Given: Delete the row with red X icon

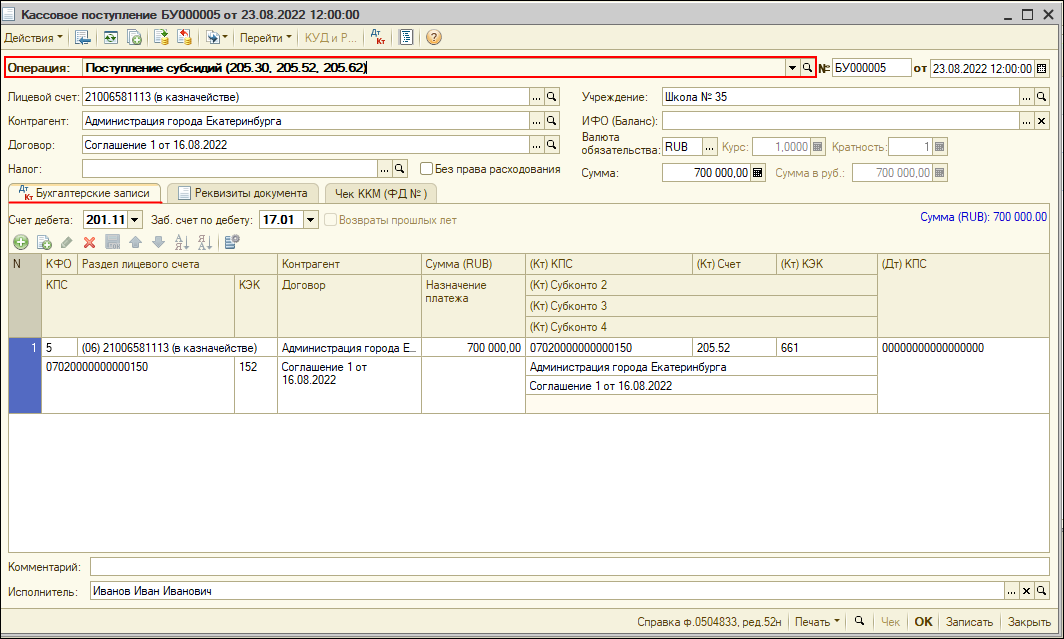Looking at the screenshot, I should click(x=89, y=242).
